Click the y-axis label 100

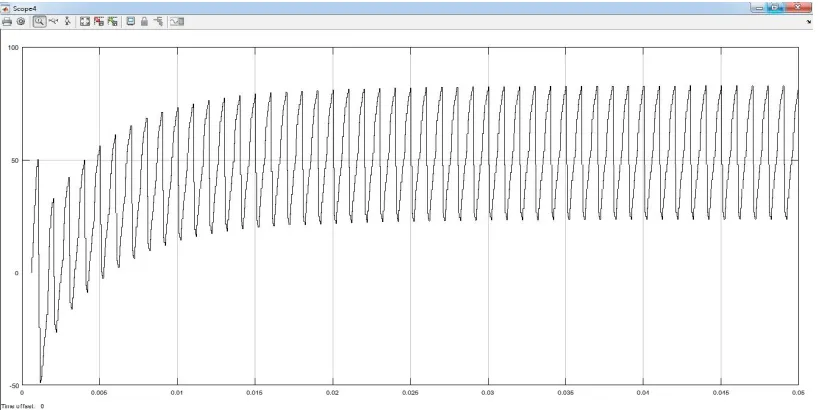[13, 47]
